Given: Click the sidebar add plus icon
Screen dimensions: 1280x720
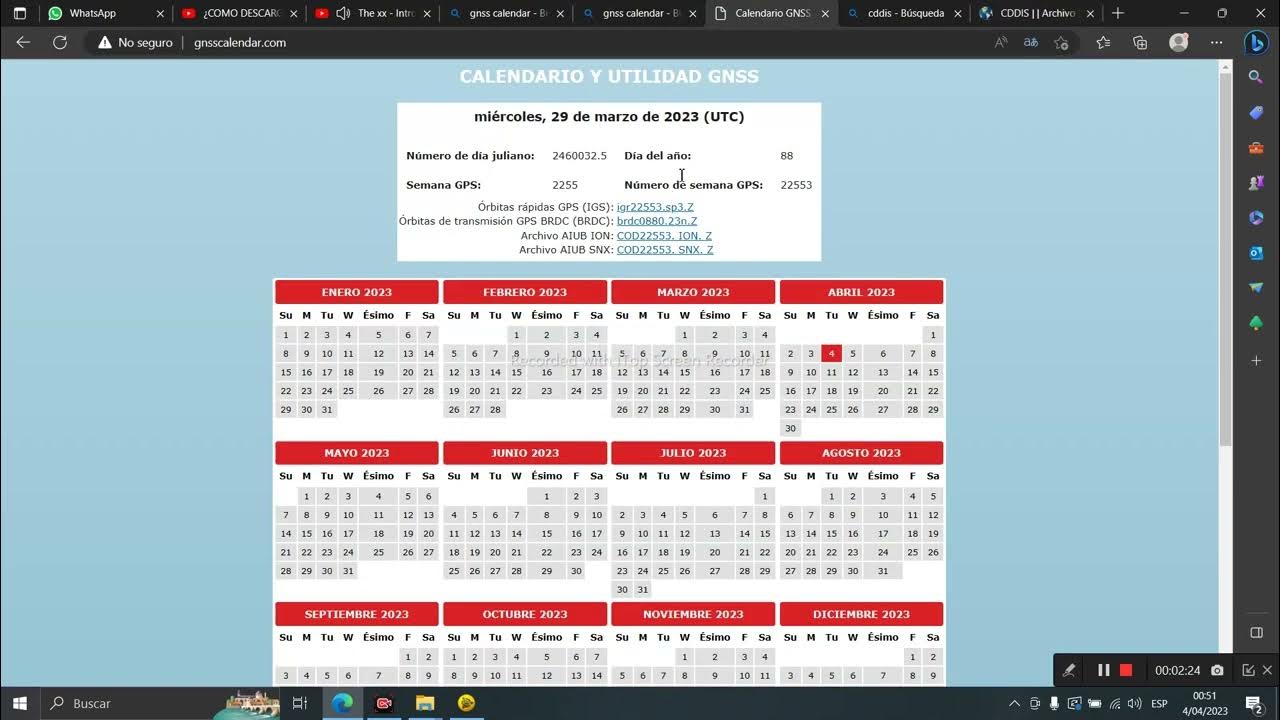Looking at the screenshot, I should 1256,360.
